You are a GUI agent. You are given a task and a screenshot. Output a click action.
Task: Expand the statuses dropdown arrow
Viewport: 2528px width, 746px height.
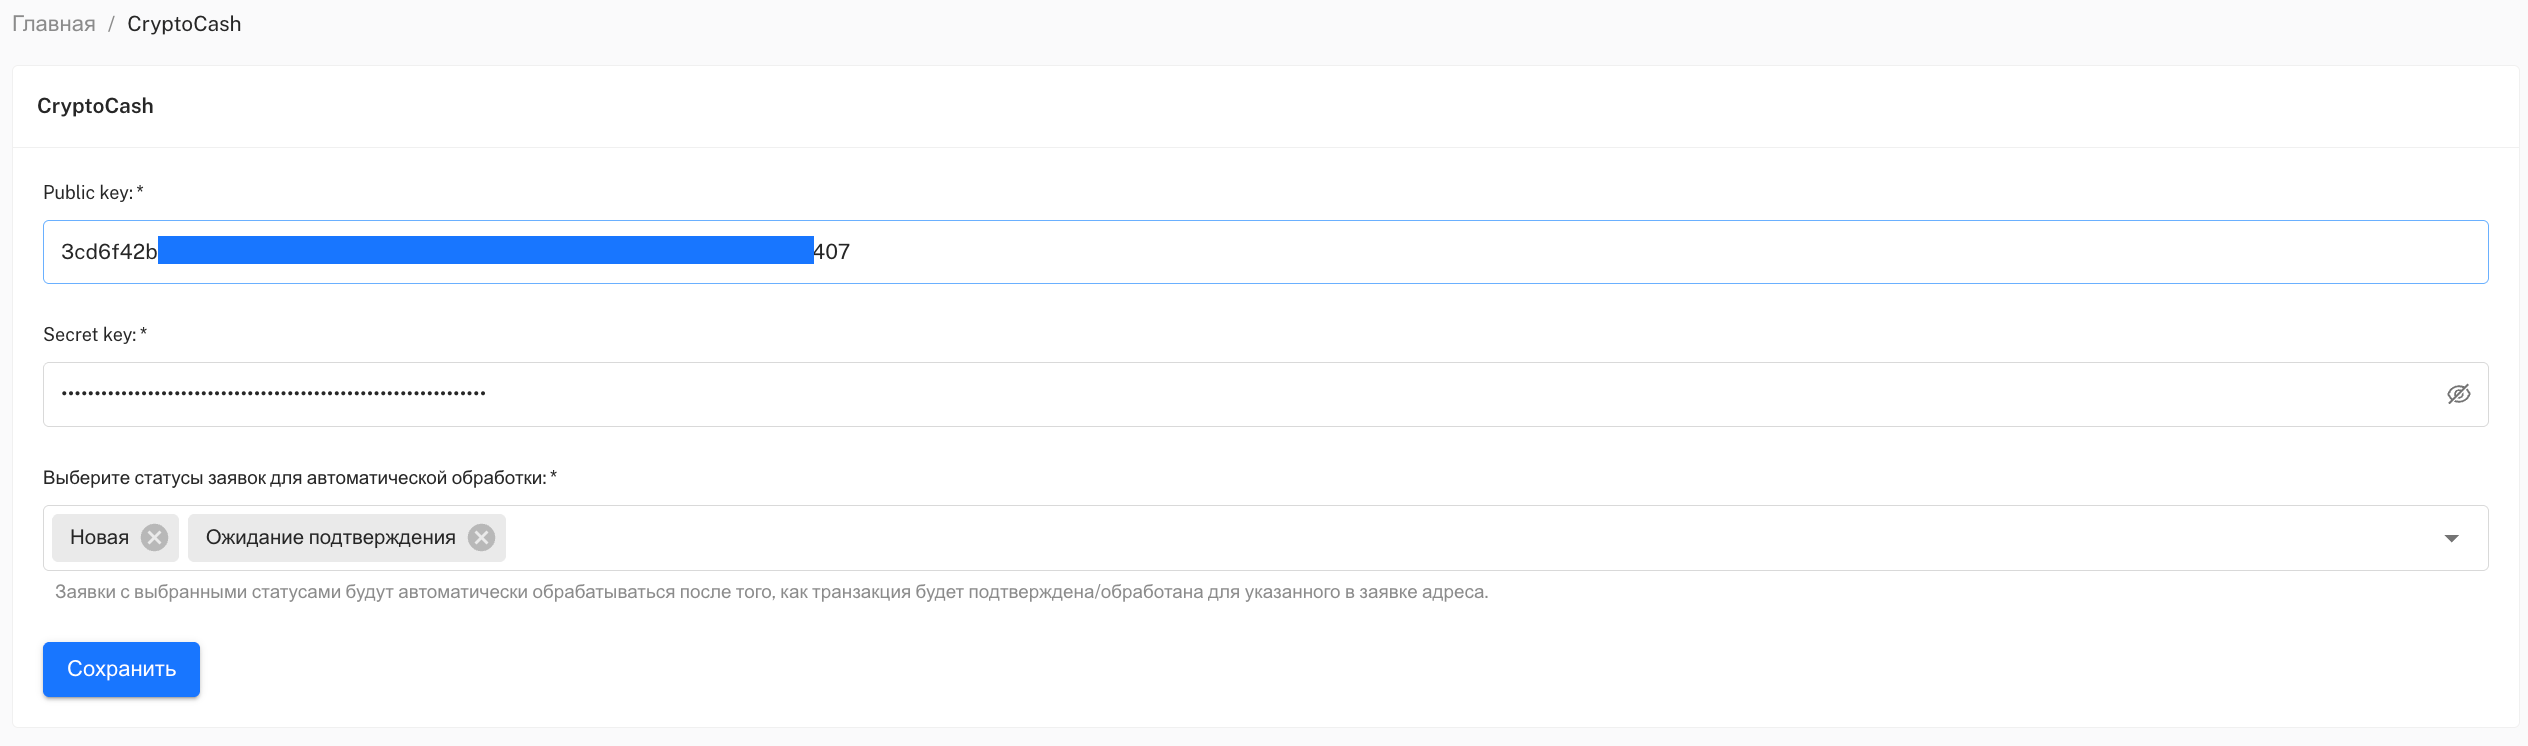click(2451, 538)
